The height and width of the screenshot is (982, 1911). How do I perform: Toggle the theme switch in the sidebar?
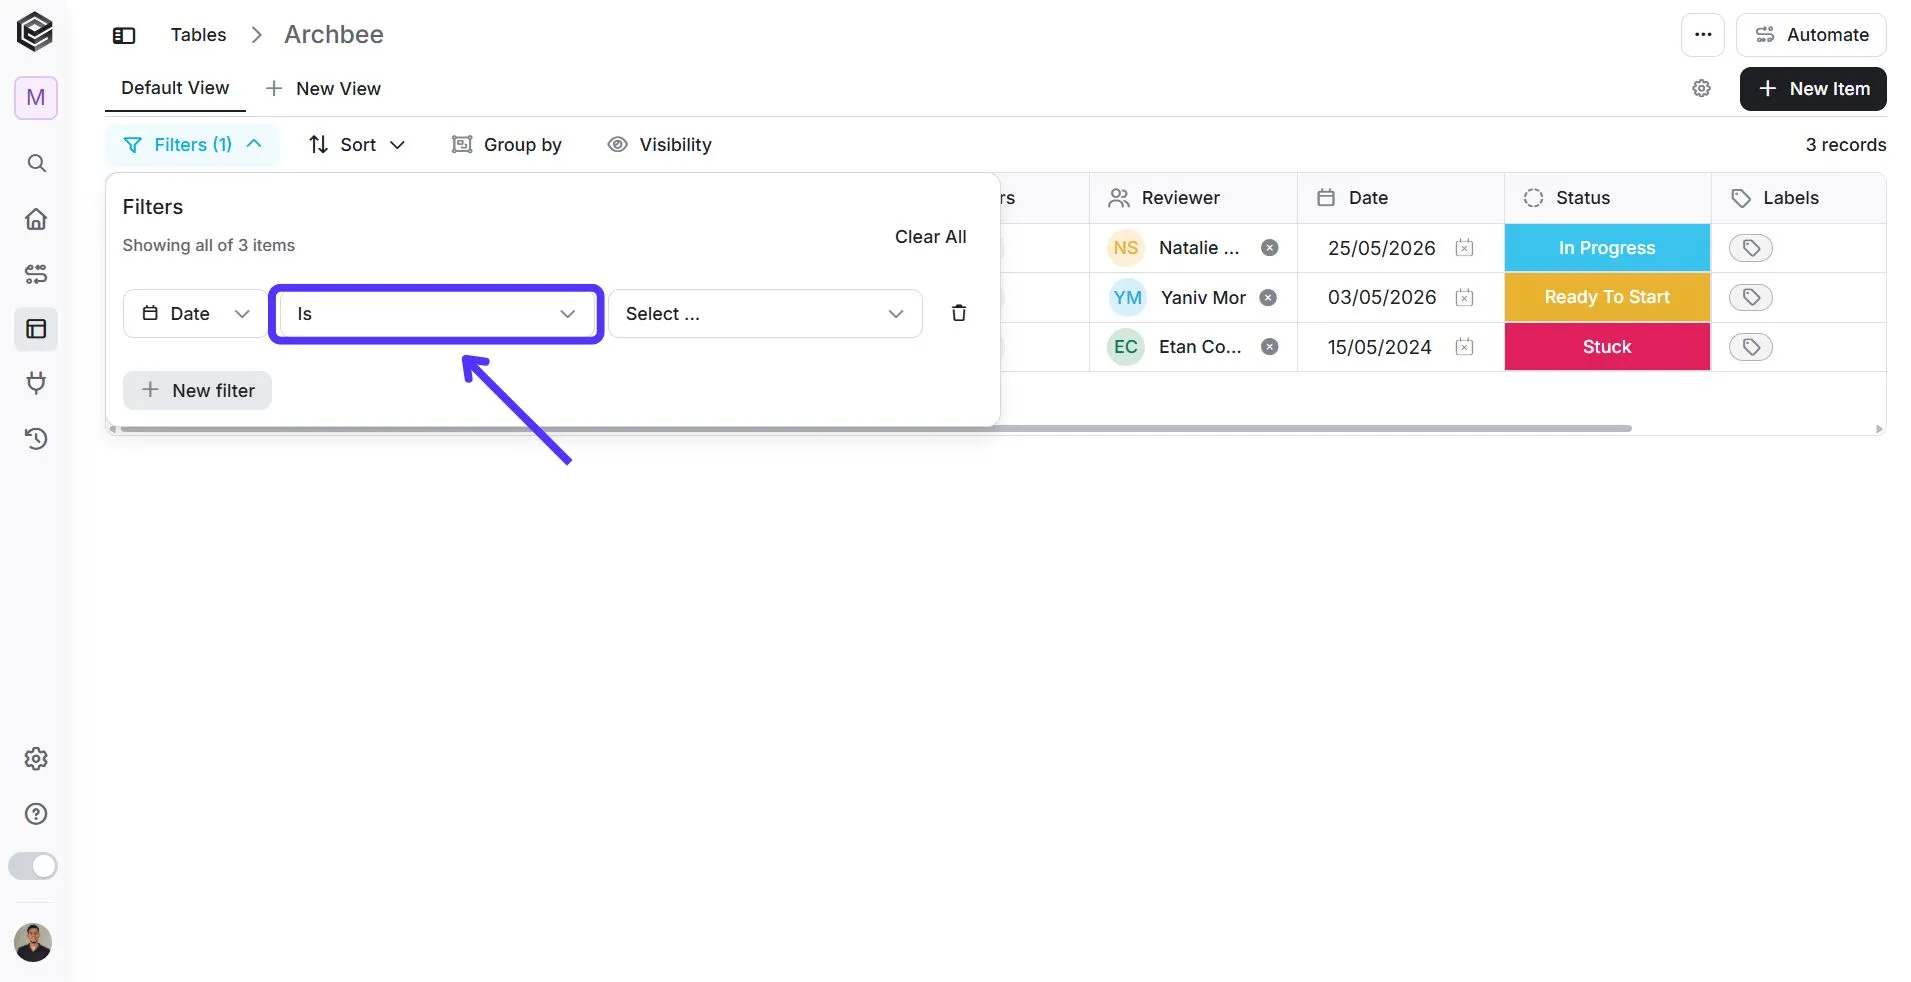click(x=33, y=866)
